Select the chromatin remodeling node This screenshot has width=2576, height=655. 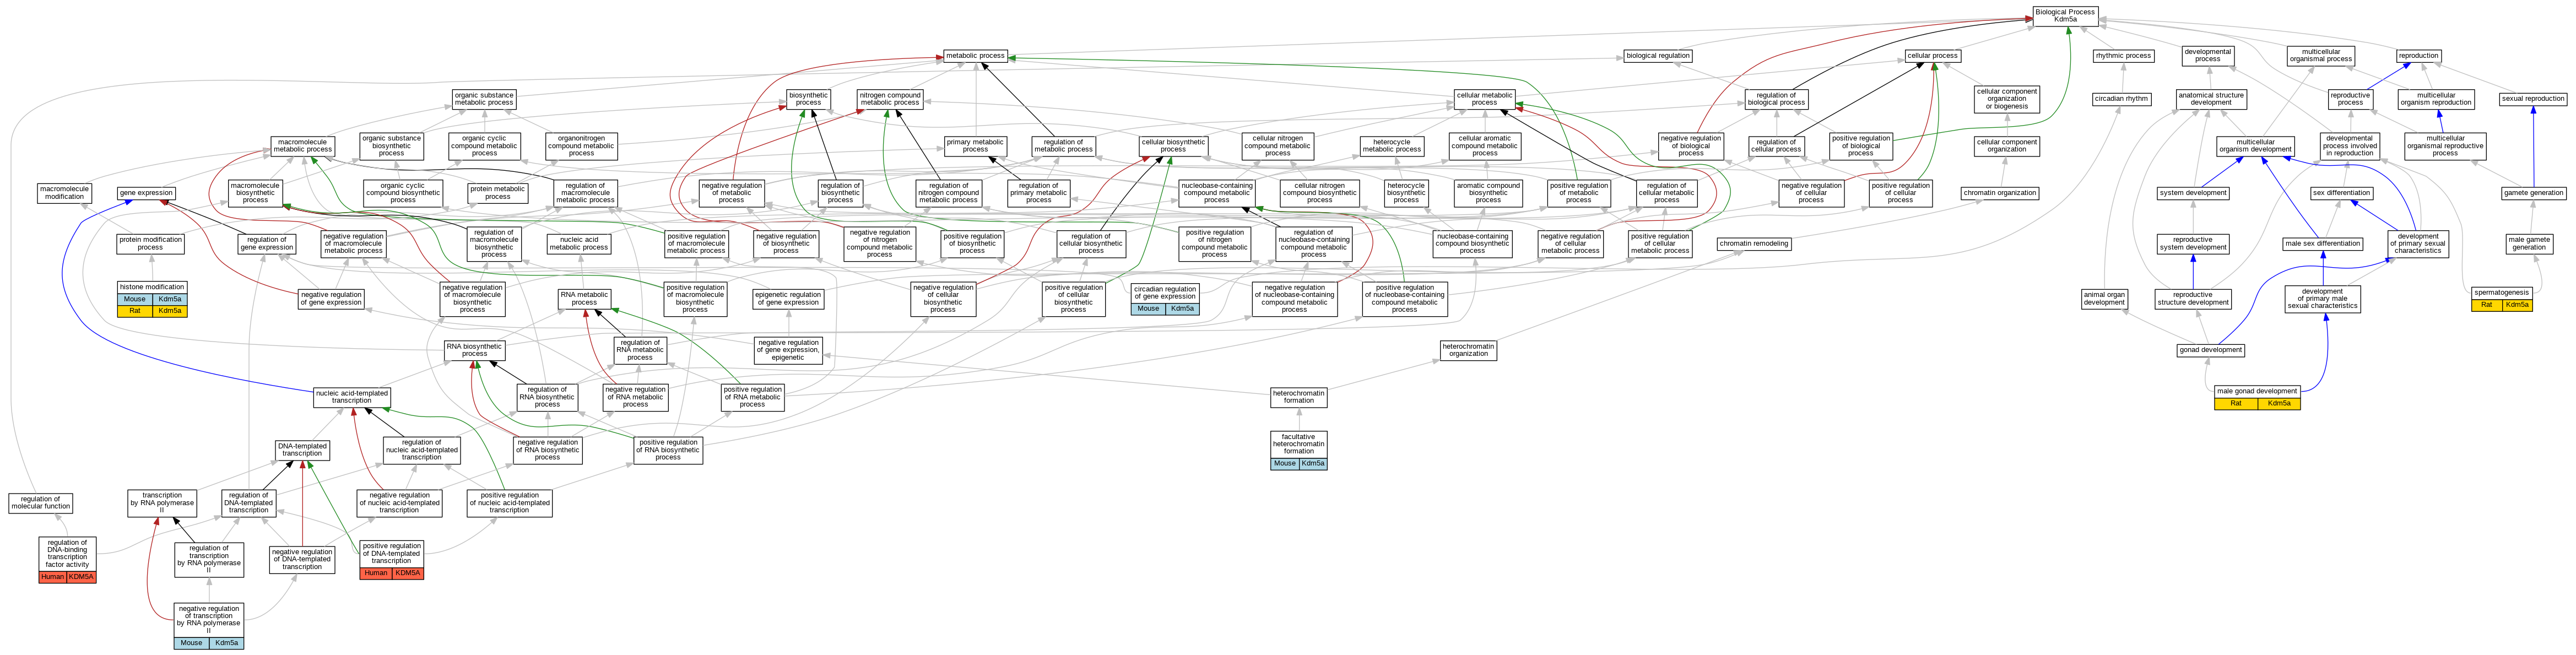click(1754, 244)
